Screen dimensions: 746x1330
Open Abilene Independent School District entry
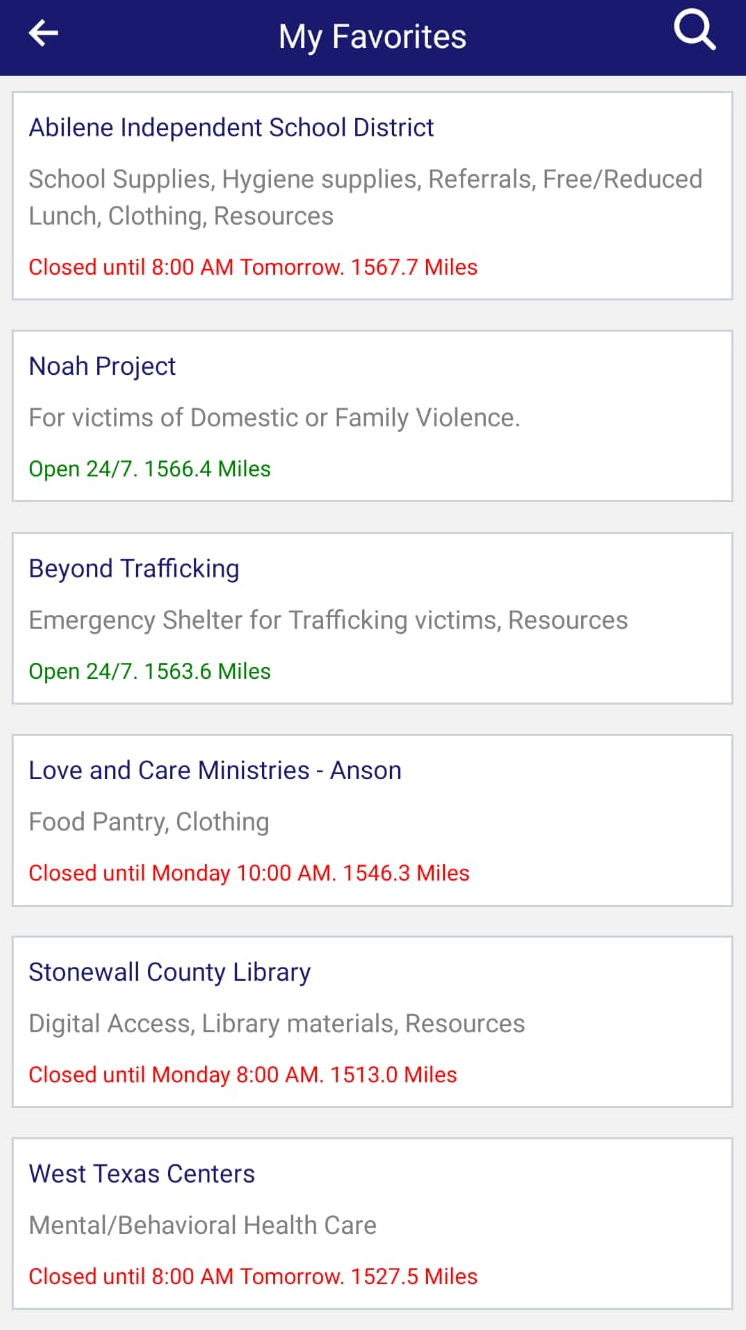coord(231,128)
